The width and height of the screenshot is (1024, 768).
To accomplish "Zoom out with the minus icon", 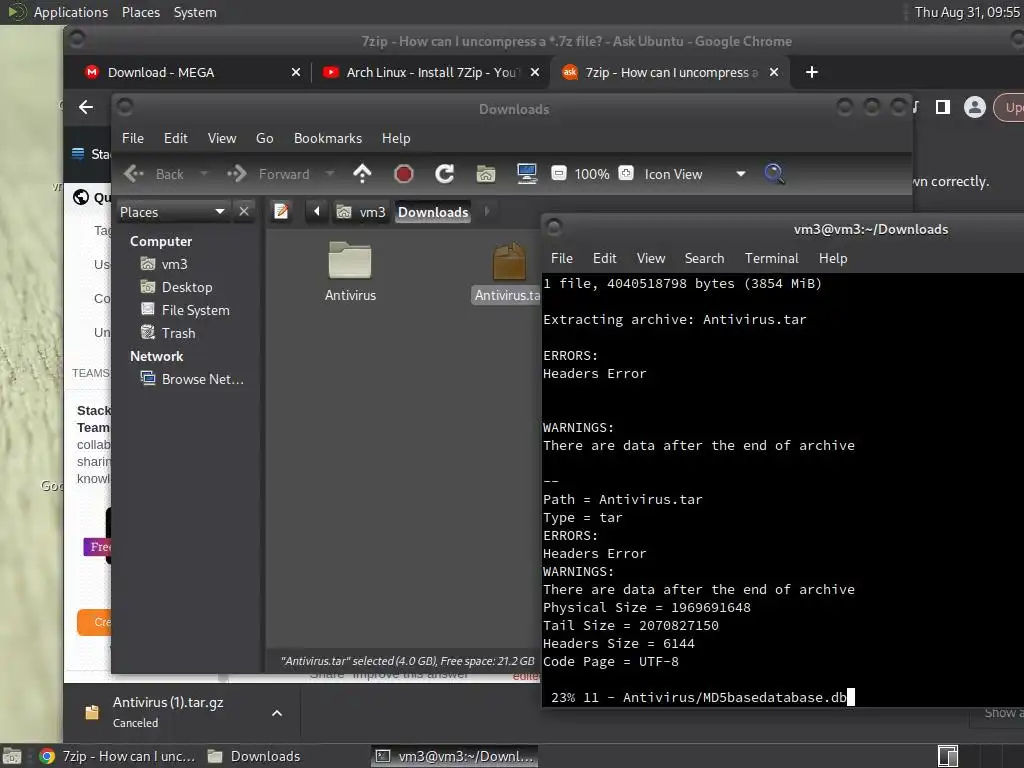I will (x=559, y=173).
